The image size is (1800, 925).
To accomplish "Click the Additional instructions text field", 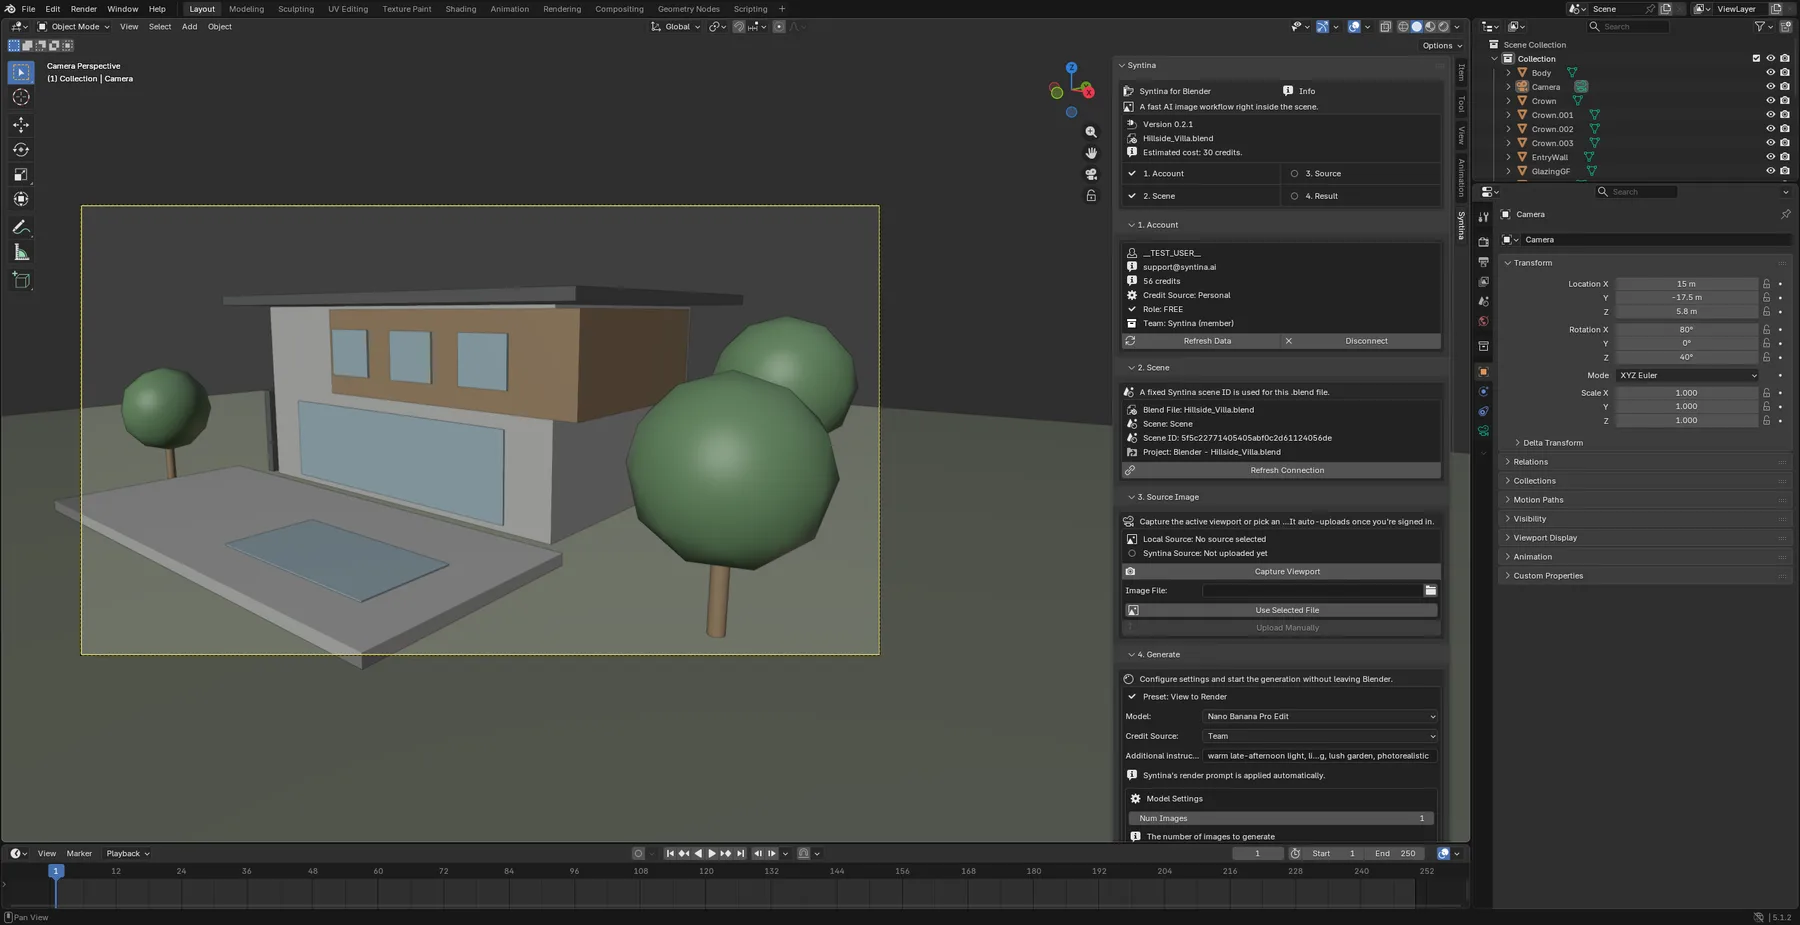I will (1320, 756).
